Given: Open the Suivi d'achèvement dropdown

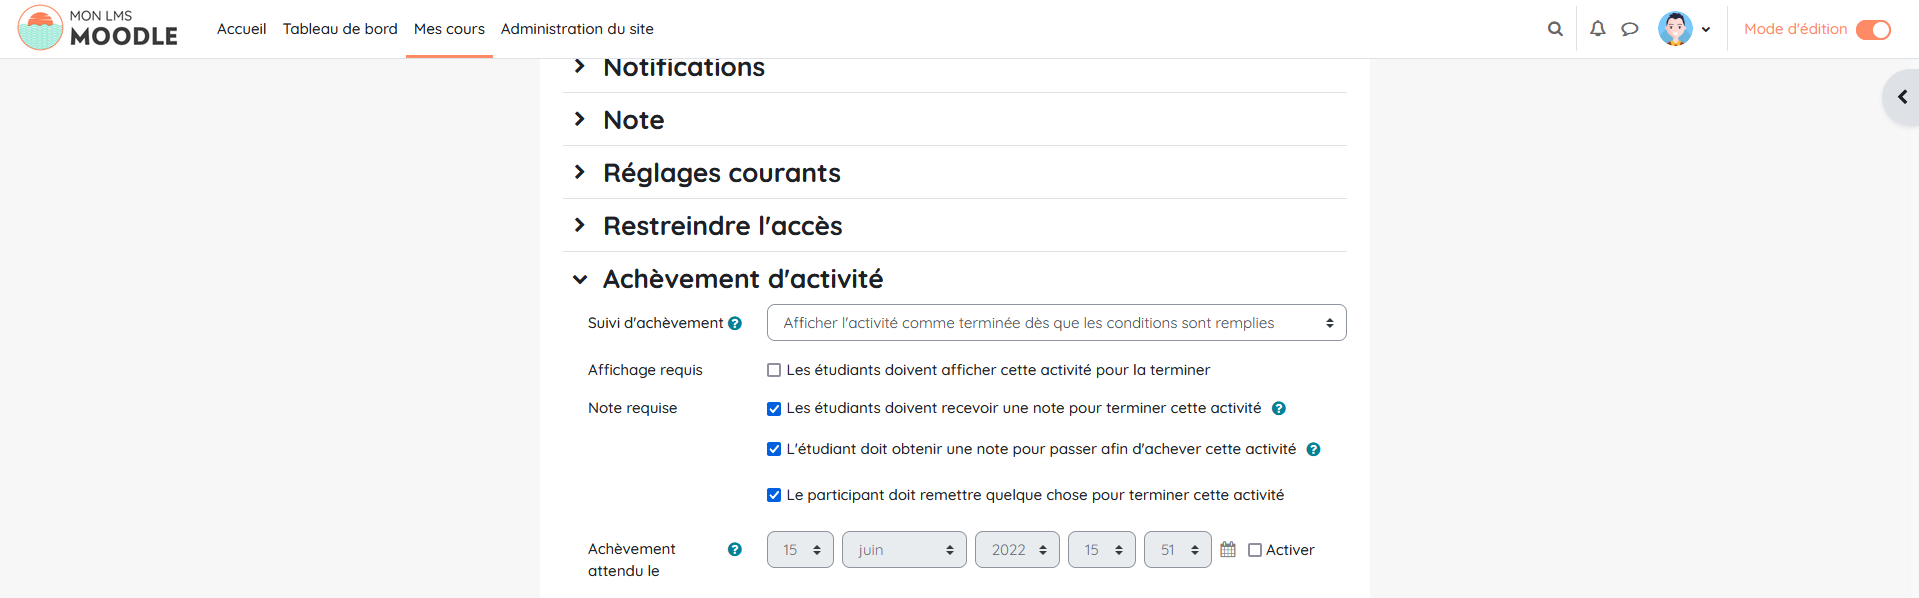Looking at the screenshot, I should 1056,323.
